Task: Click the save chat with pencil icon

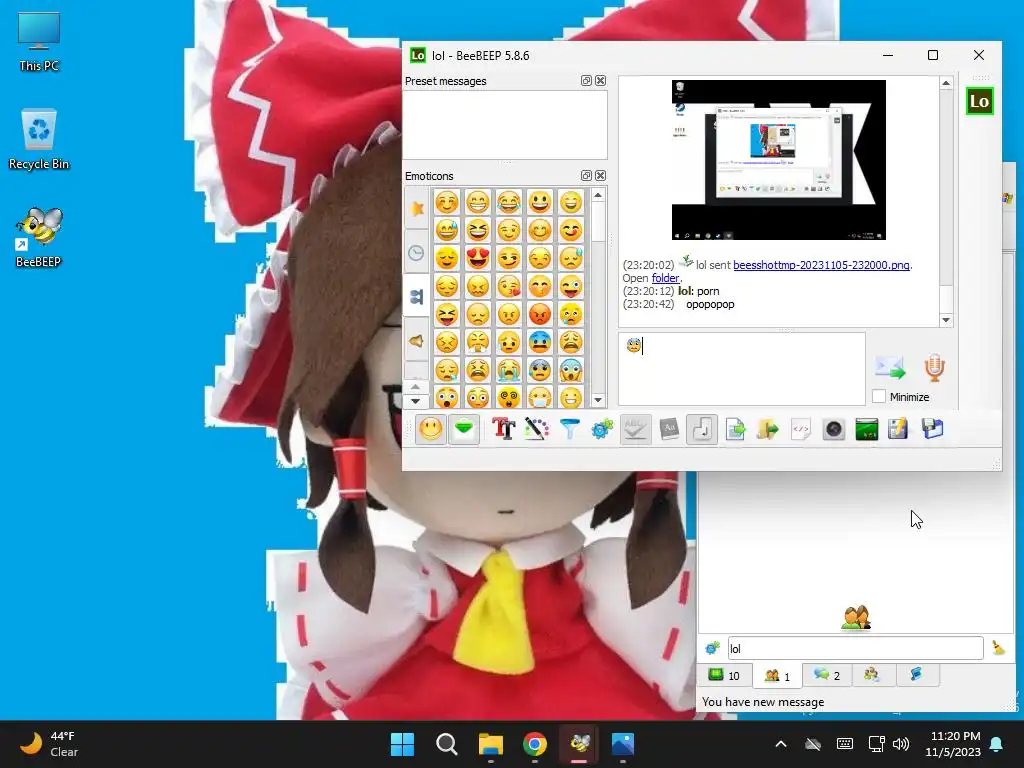Action: pos(899,429)
